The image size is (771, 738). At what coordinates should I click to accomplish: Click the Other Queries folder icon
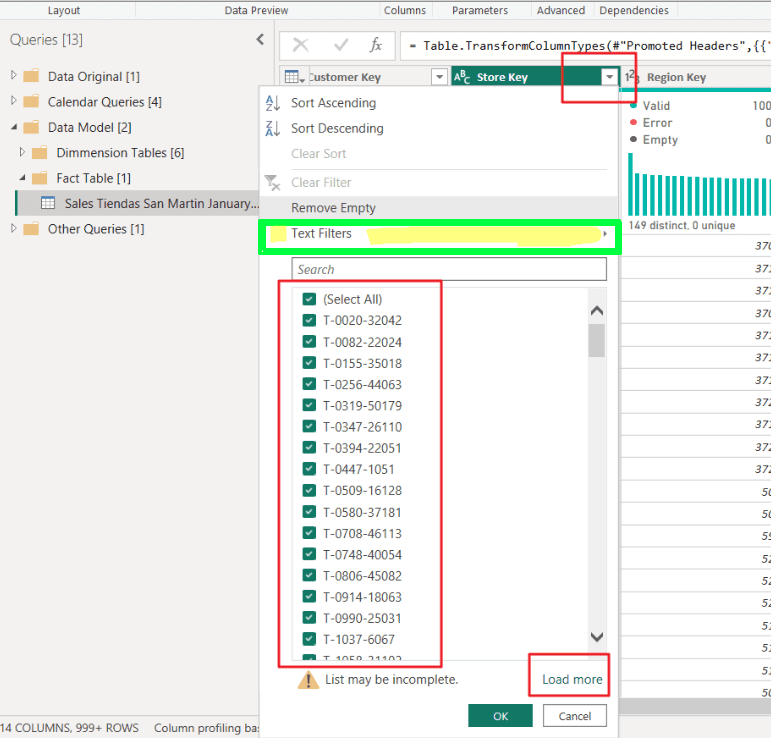click(x=31, y=229)
